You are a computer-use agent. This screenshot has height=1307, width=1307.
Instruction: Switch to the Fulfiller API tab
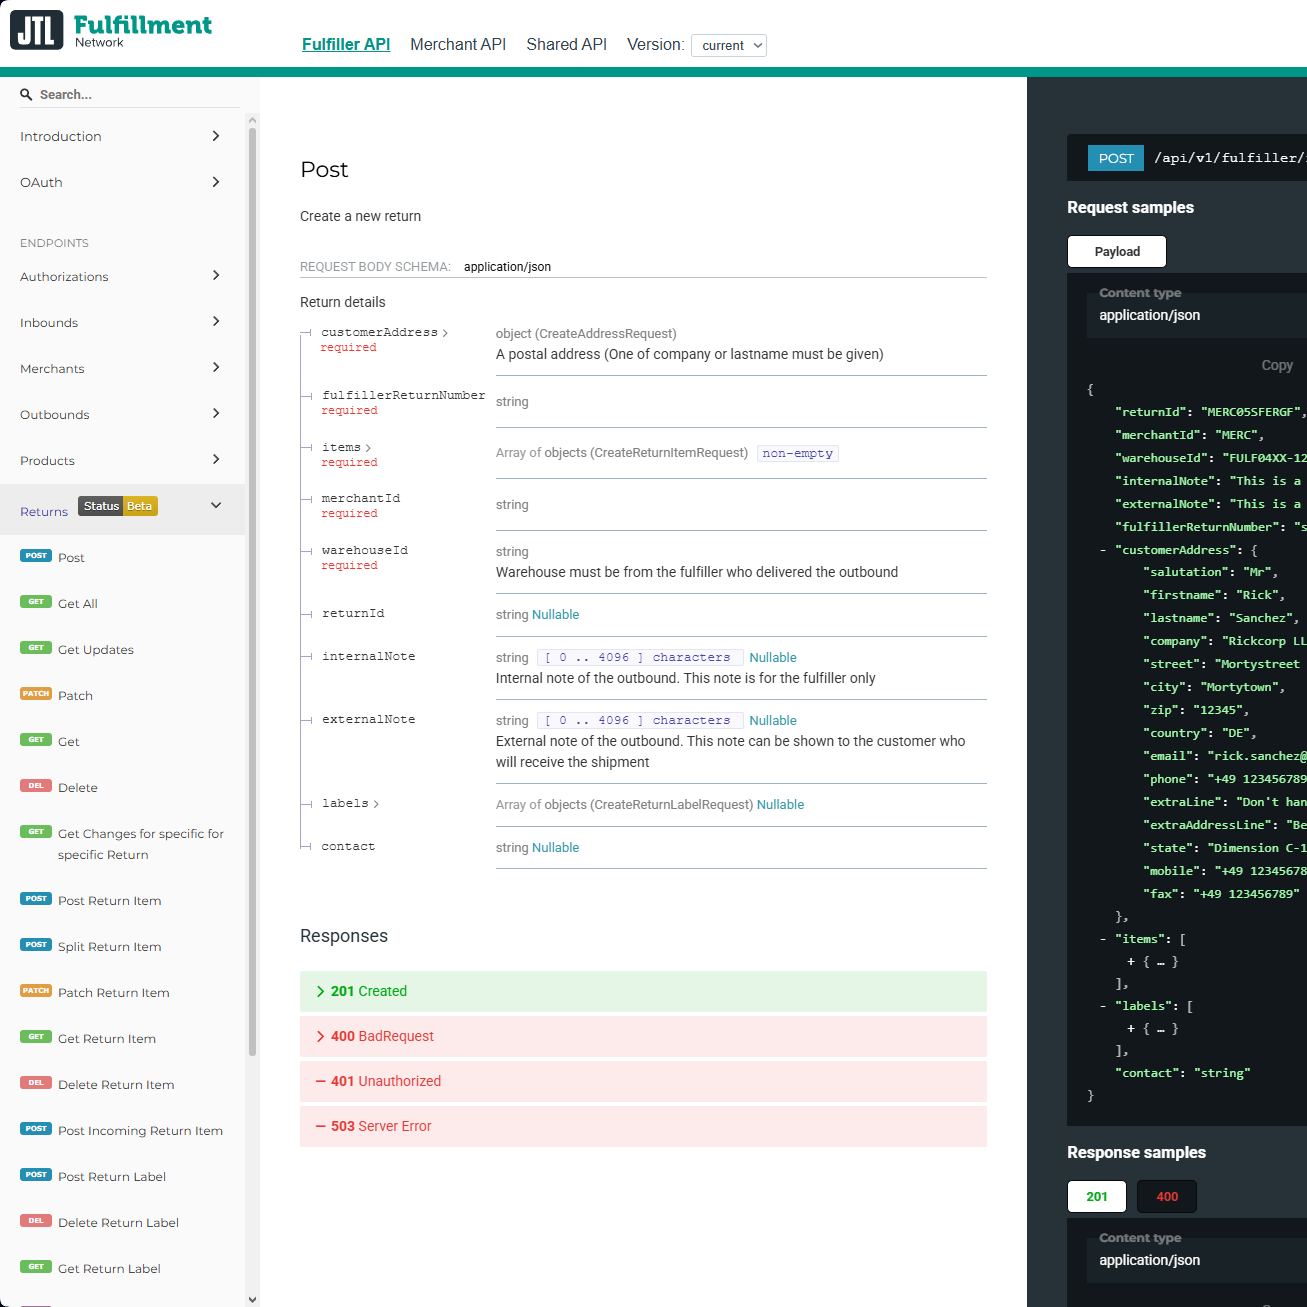click(x=346, y=44)
